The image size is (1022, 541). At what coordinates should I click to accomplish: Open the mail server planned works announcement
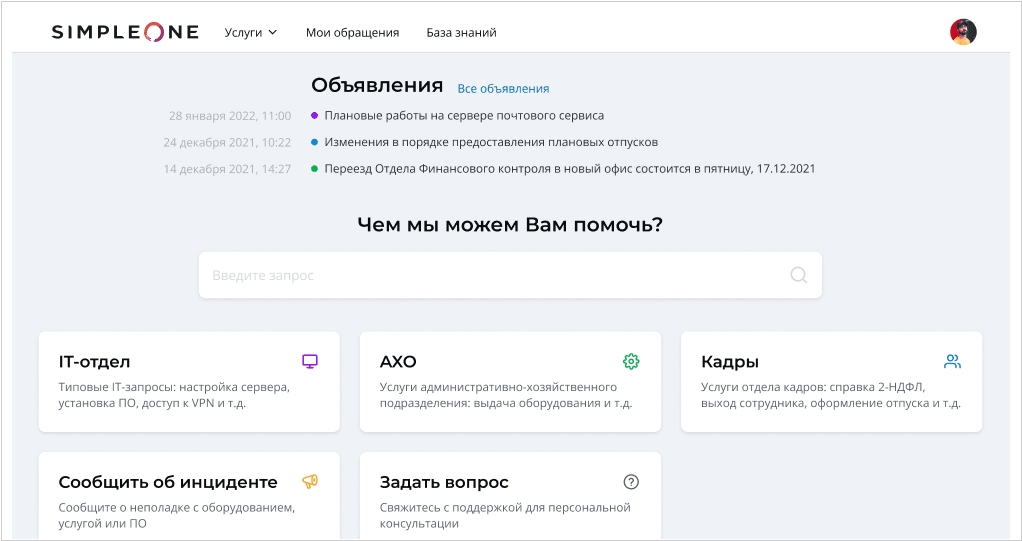point(464,115)
